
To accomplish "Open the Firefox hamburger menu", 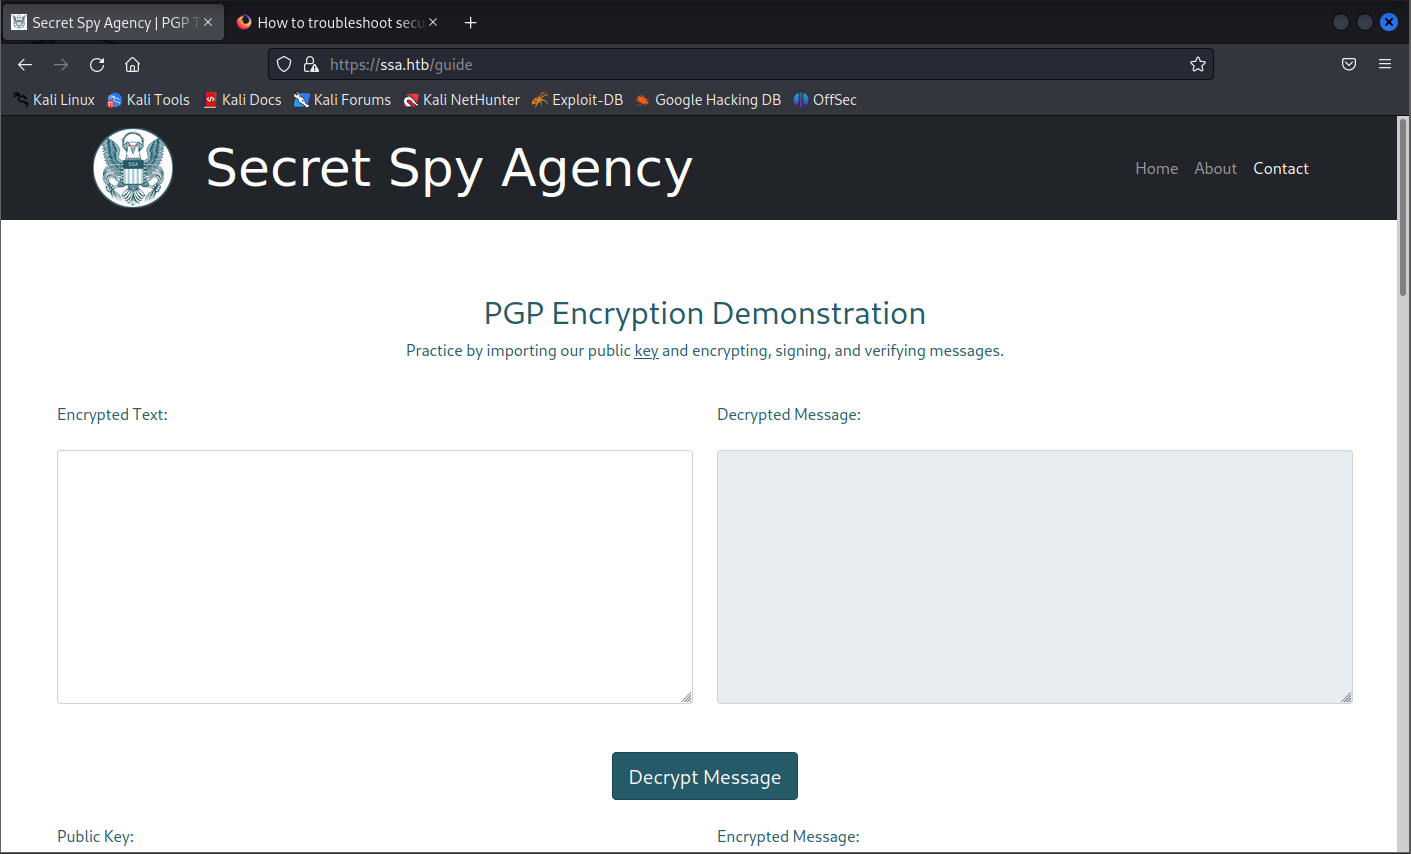I will (x=1384, y=65).
